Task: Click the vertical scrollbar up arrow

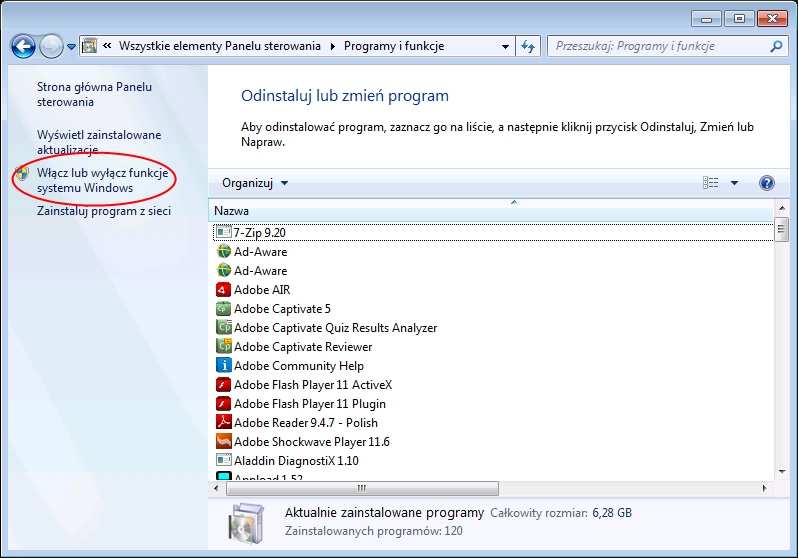Action: tap(782, 208)
